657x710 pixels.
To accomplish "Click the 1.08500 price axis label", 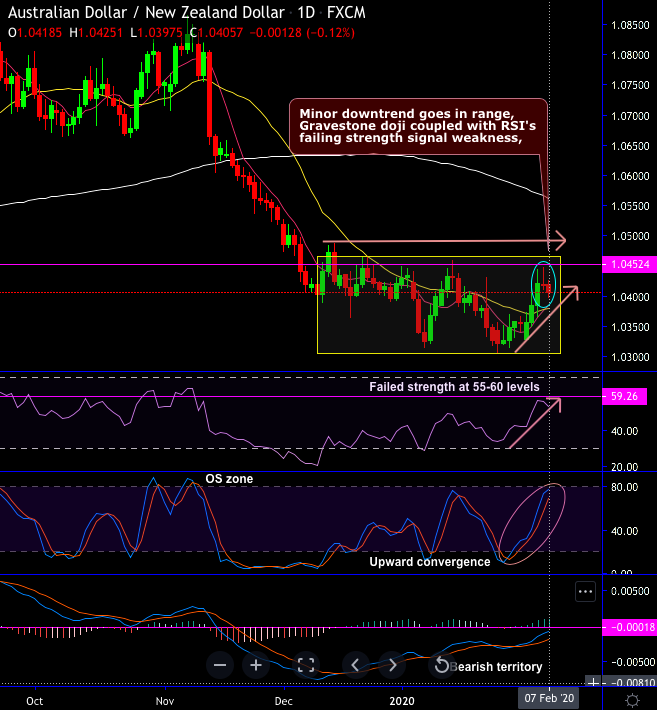I will (630, 25).
